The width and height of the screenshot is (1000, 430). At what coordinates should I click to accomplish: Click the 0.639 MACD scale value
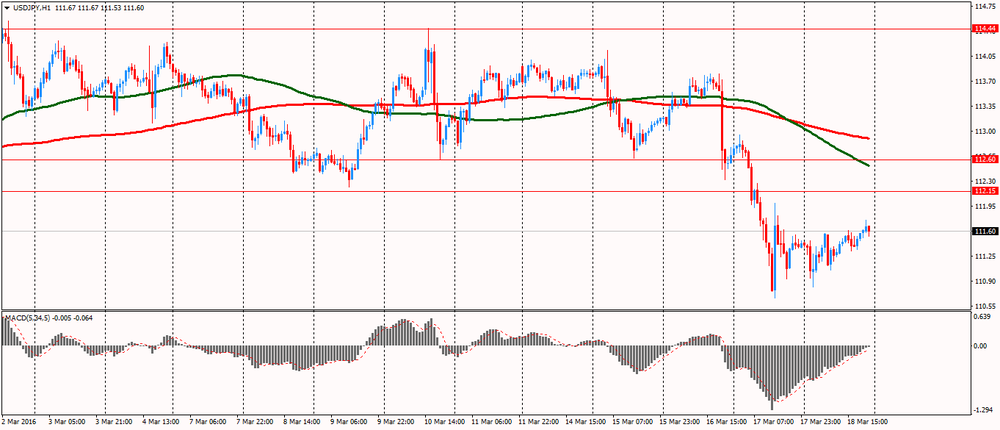pos(984,317)
